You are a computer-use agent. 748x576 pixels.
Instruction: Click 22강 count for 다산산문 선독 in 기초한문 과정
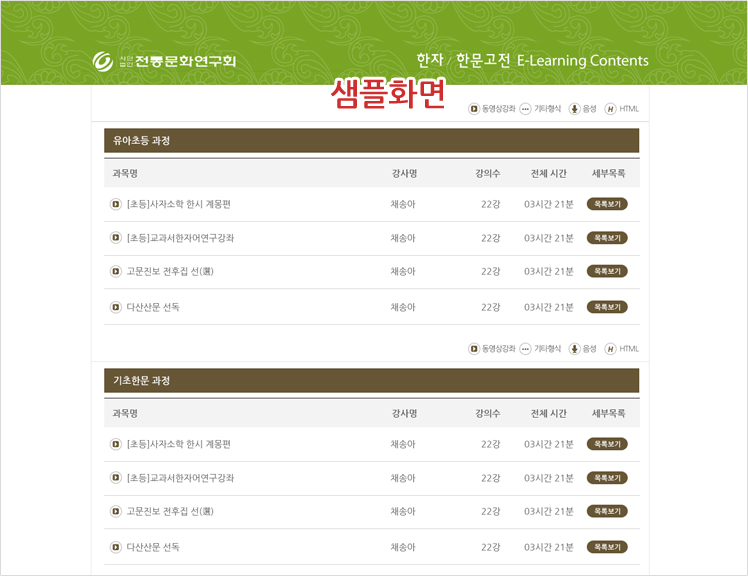[490, 547]
